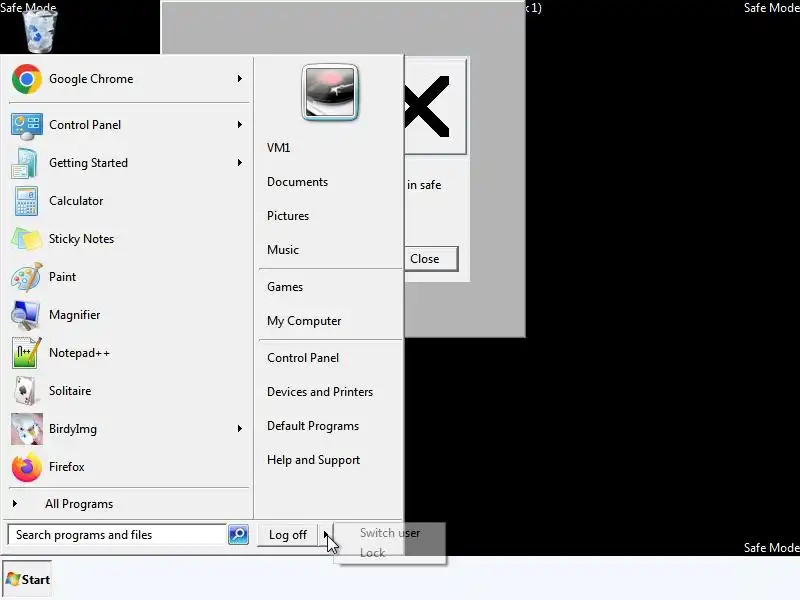Click the Solitaire label
Image resolution: width=800 pixels, height=600 pixels.
pos(70,391)
